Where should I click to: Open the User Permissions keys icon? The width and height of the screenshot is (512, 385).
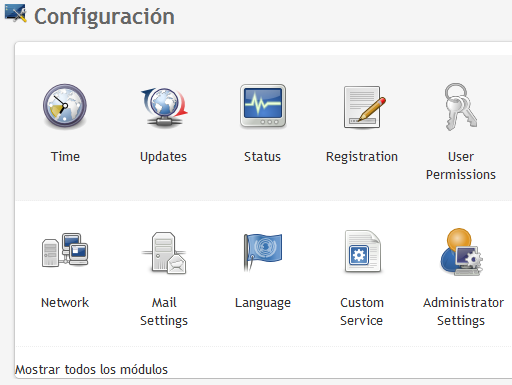(461, 107)
